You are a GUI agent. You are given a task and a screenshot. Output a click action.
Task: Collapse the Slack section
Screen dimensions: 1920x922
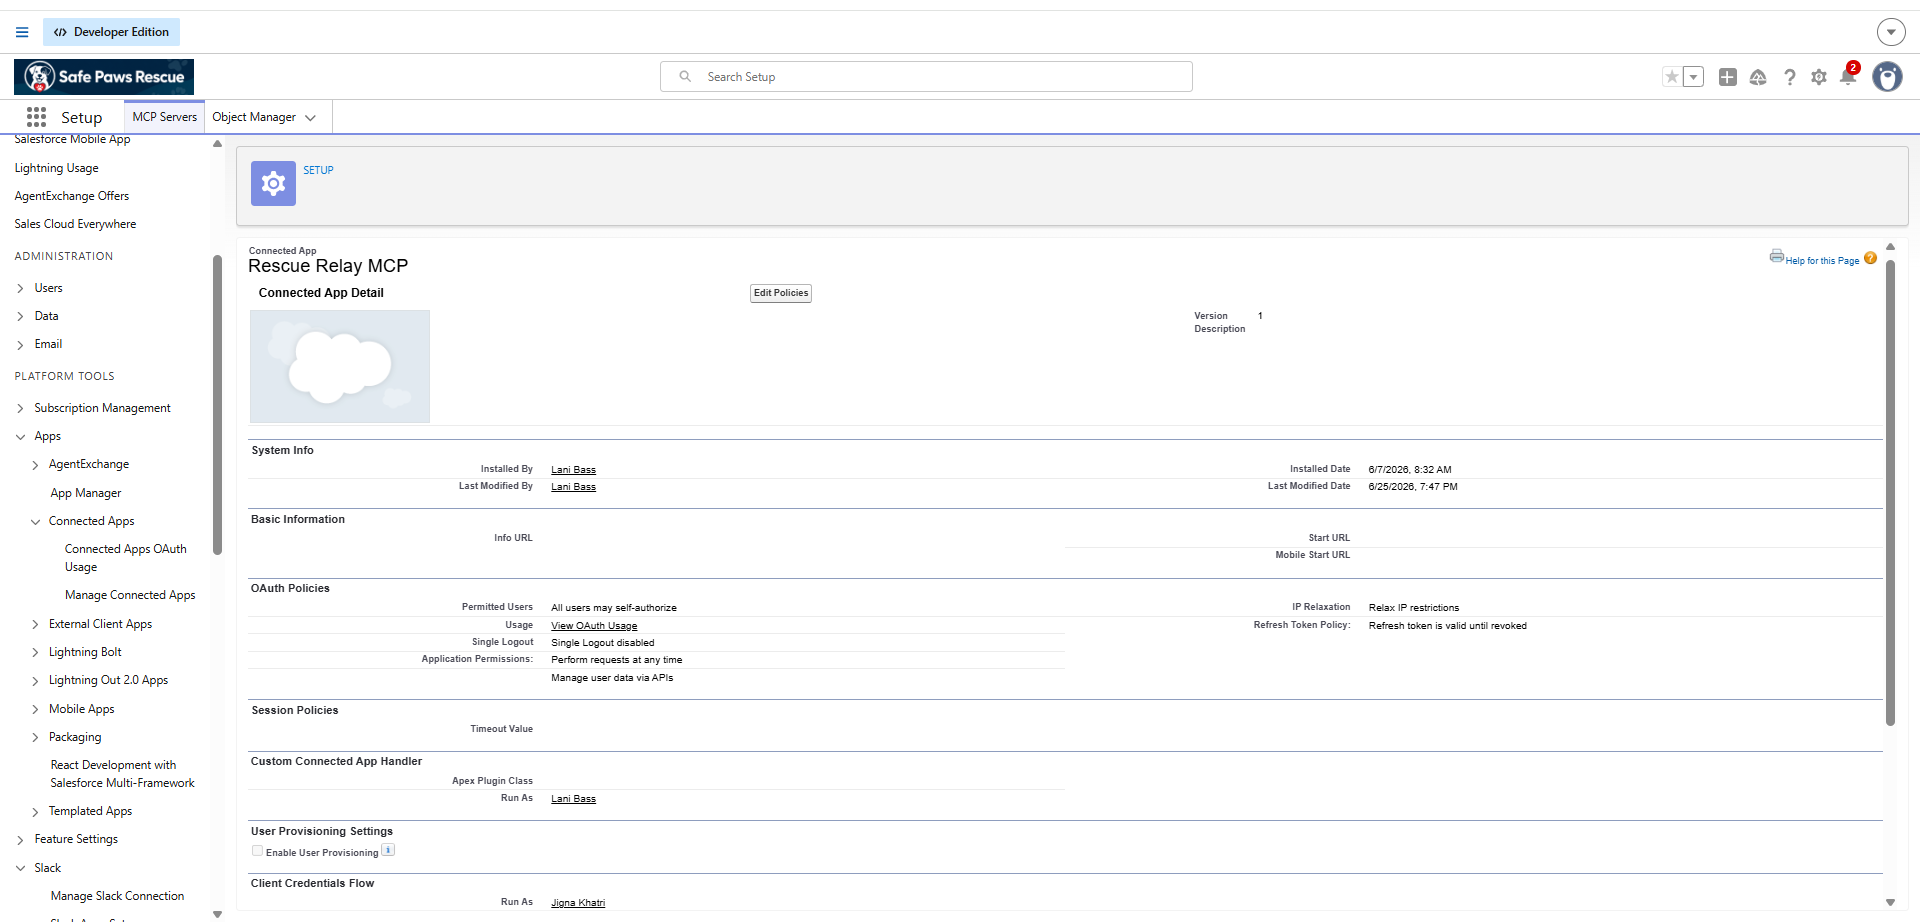21,869
